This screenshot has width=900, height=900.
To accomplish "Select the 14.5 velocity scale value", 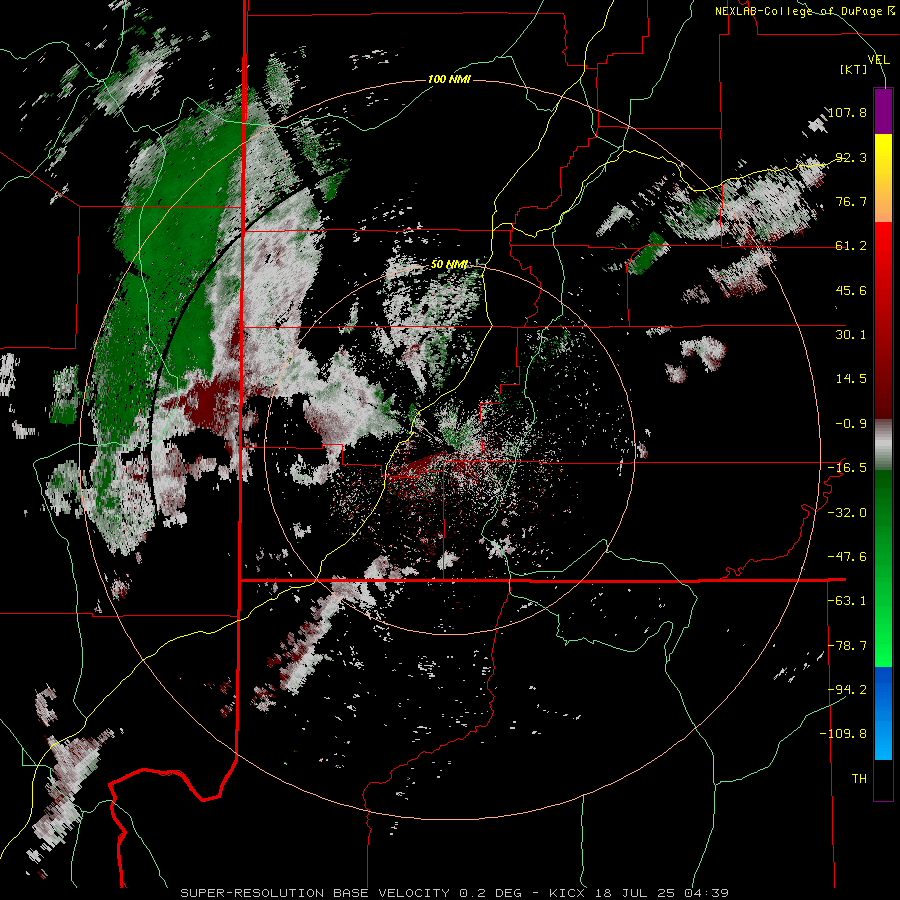I will tap(851, 379).
